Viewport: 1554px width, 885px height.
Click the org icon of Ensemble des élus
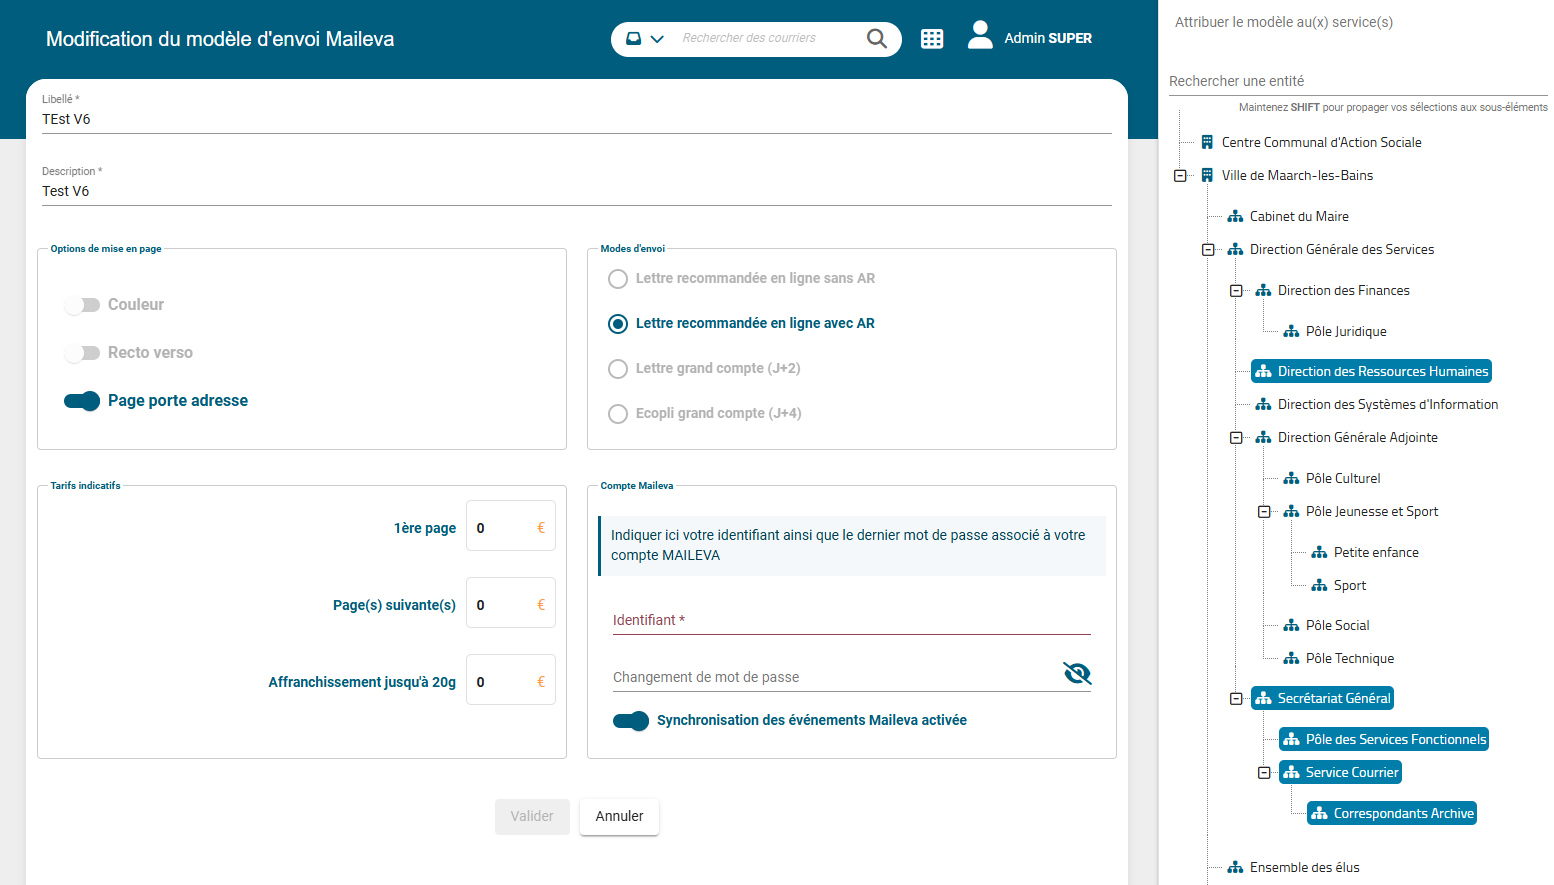click(x=1235, y=867)
